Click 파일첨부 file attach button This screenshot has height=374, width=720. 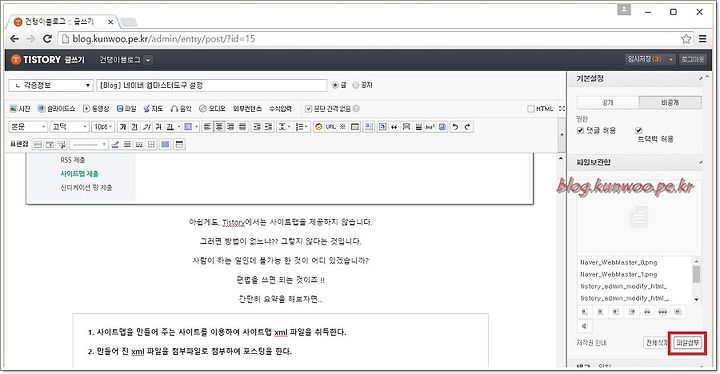click(x=687, y=343)
